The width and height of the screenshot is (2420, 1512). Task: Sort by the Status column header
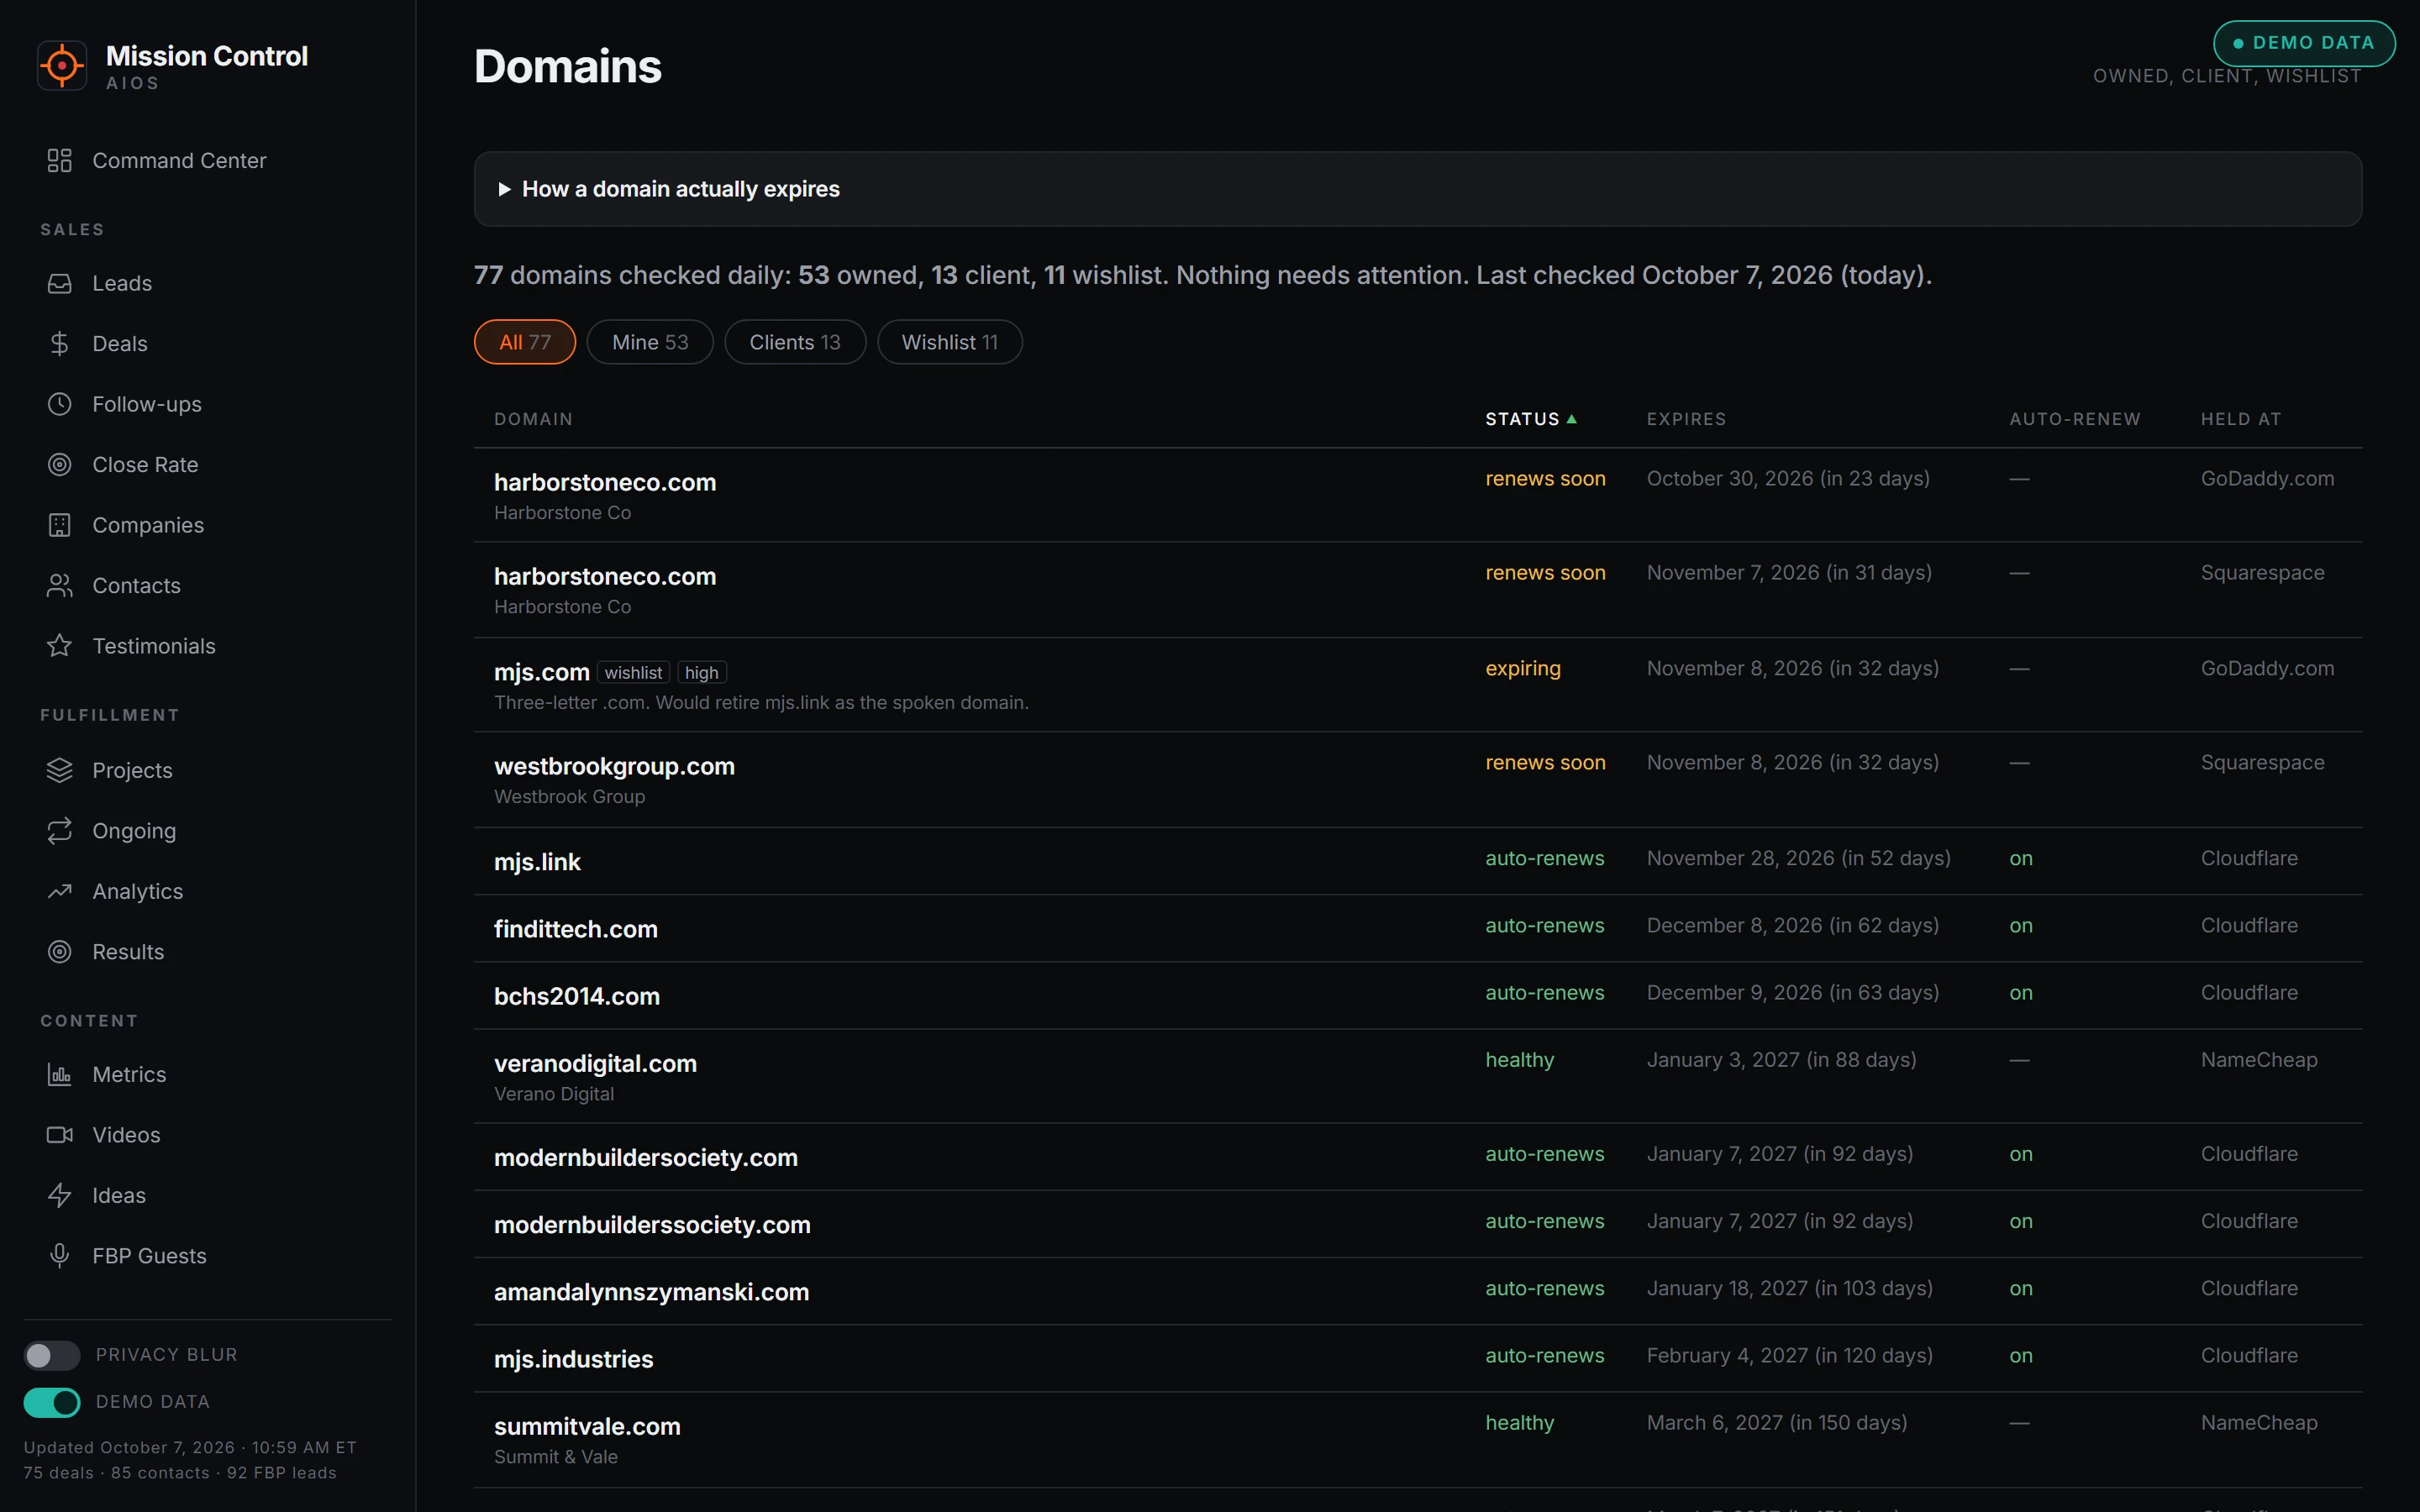1530,419
